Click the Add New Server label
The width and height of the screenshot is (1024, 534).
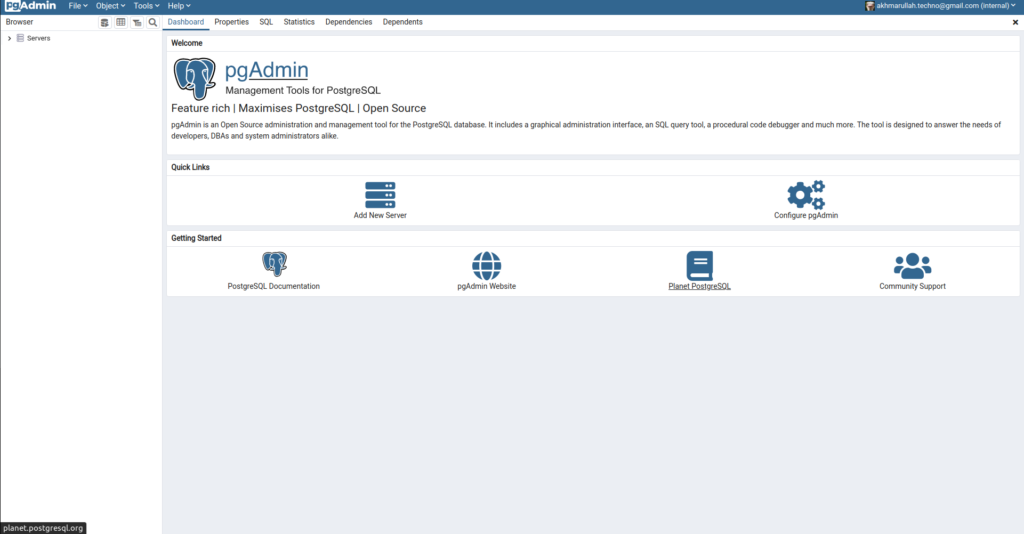(380, 215)
